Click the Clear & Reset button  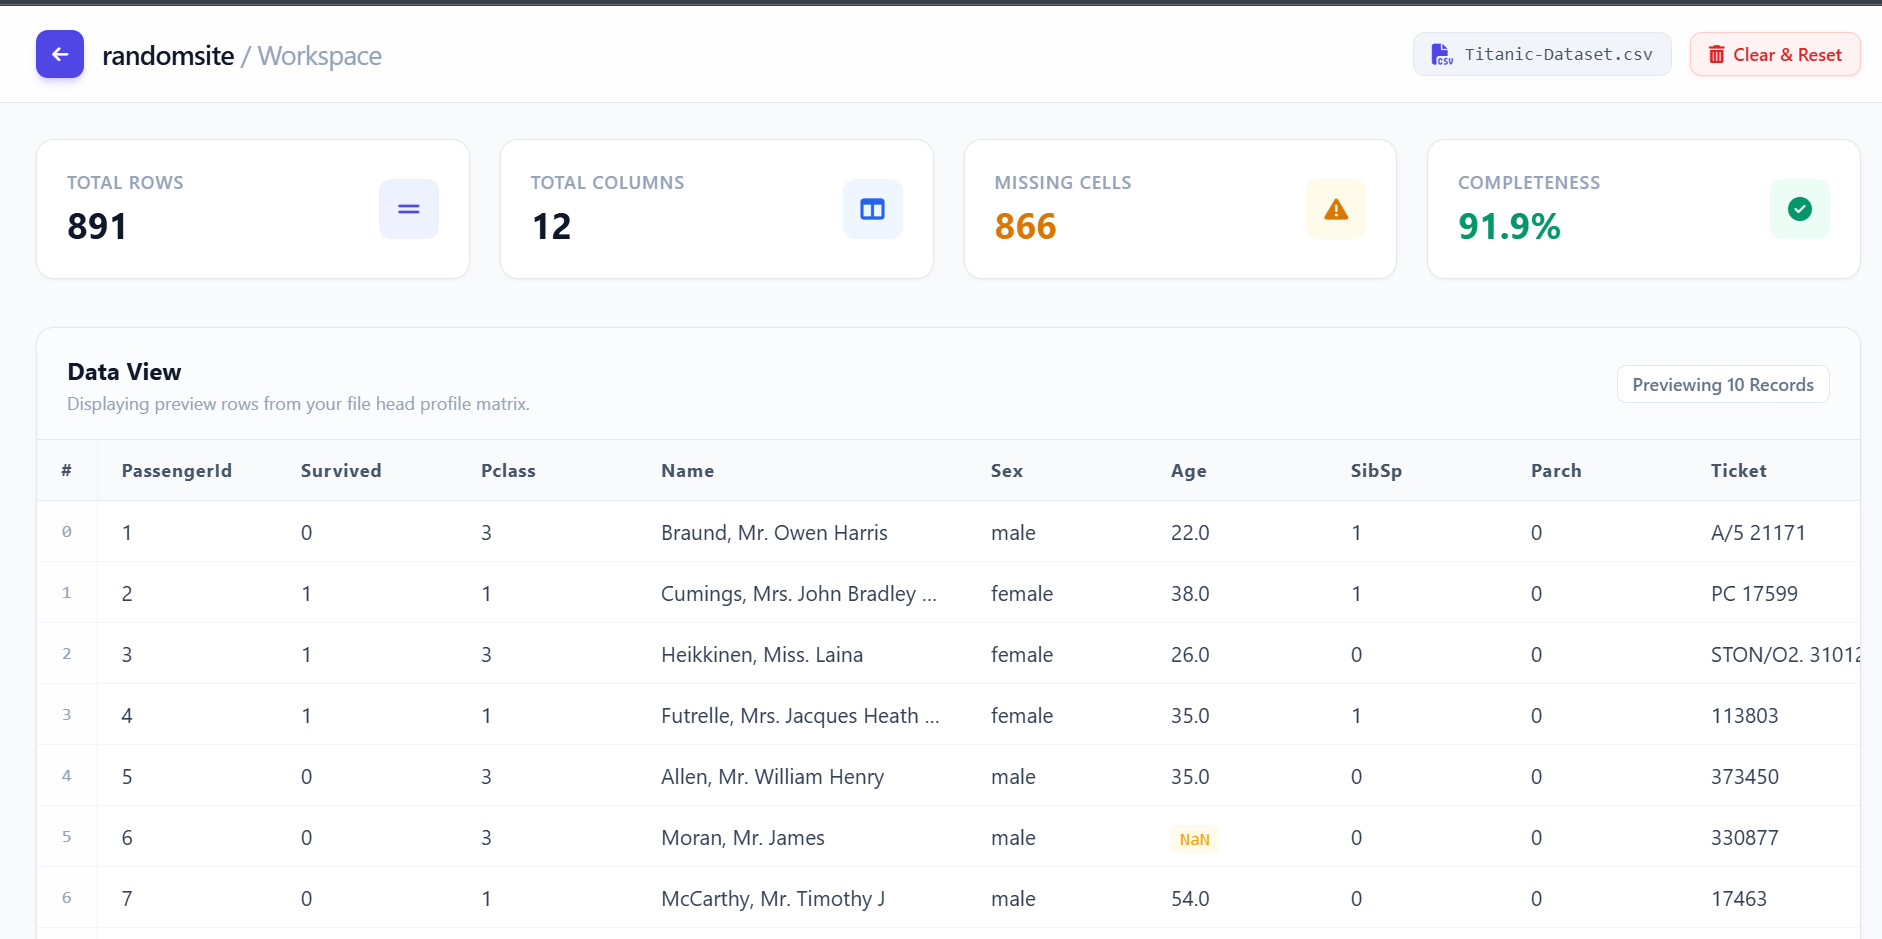1775,54
